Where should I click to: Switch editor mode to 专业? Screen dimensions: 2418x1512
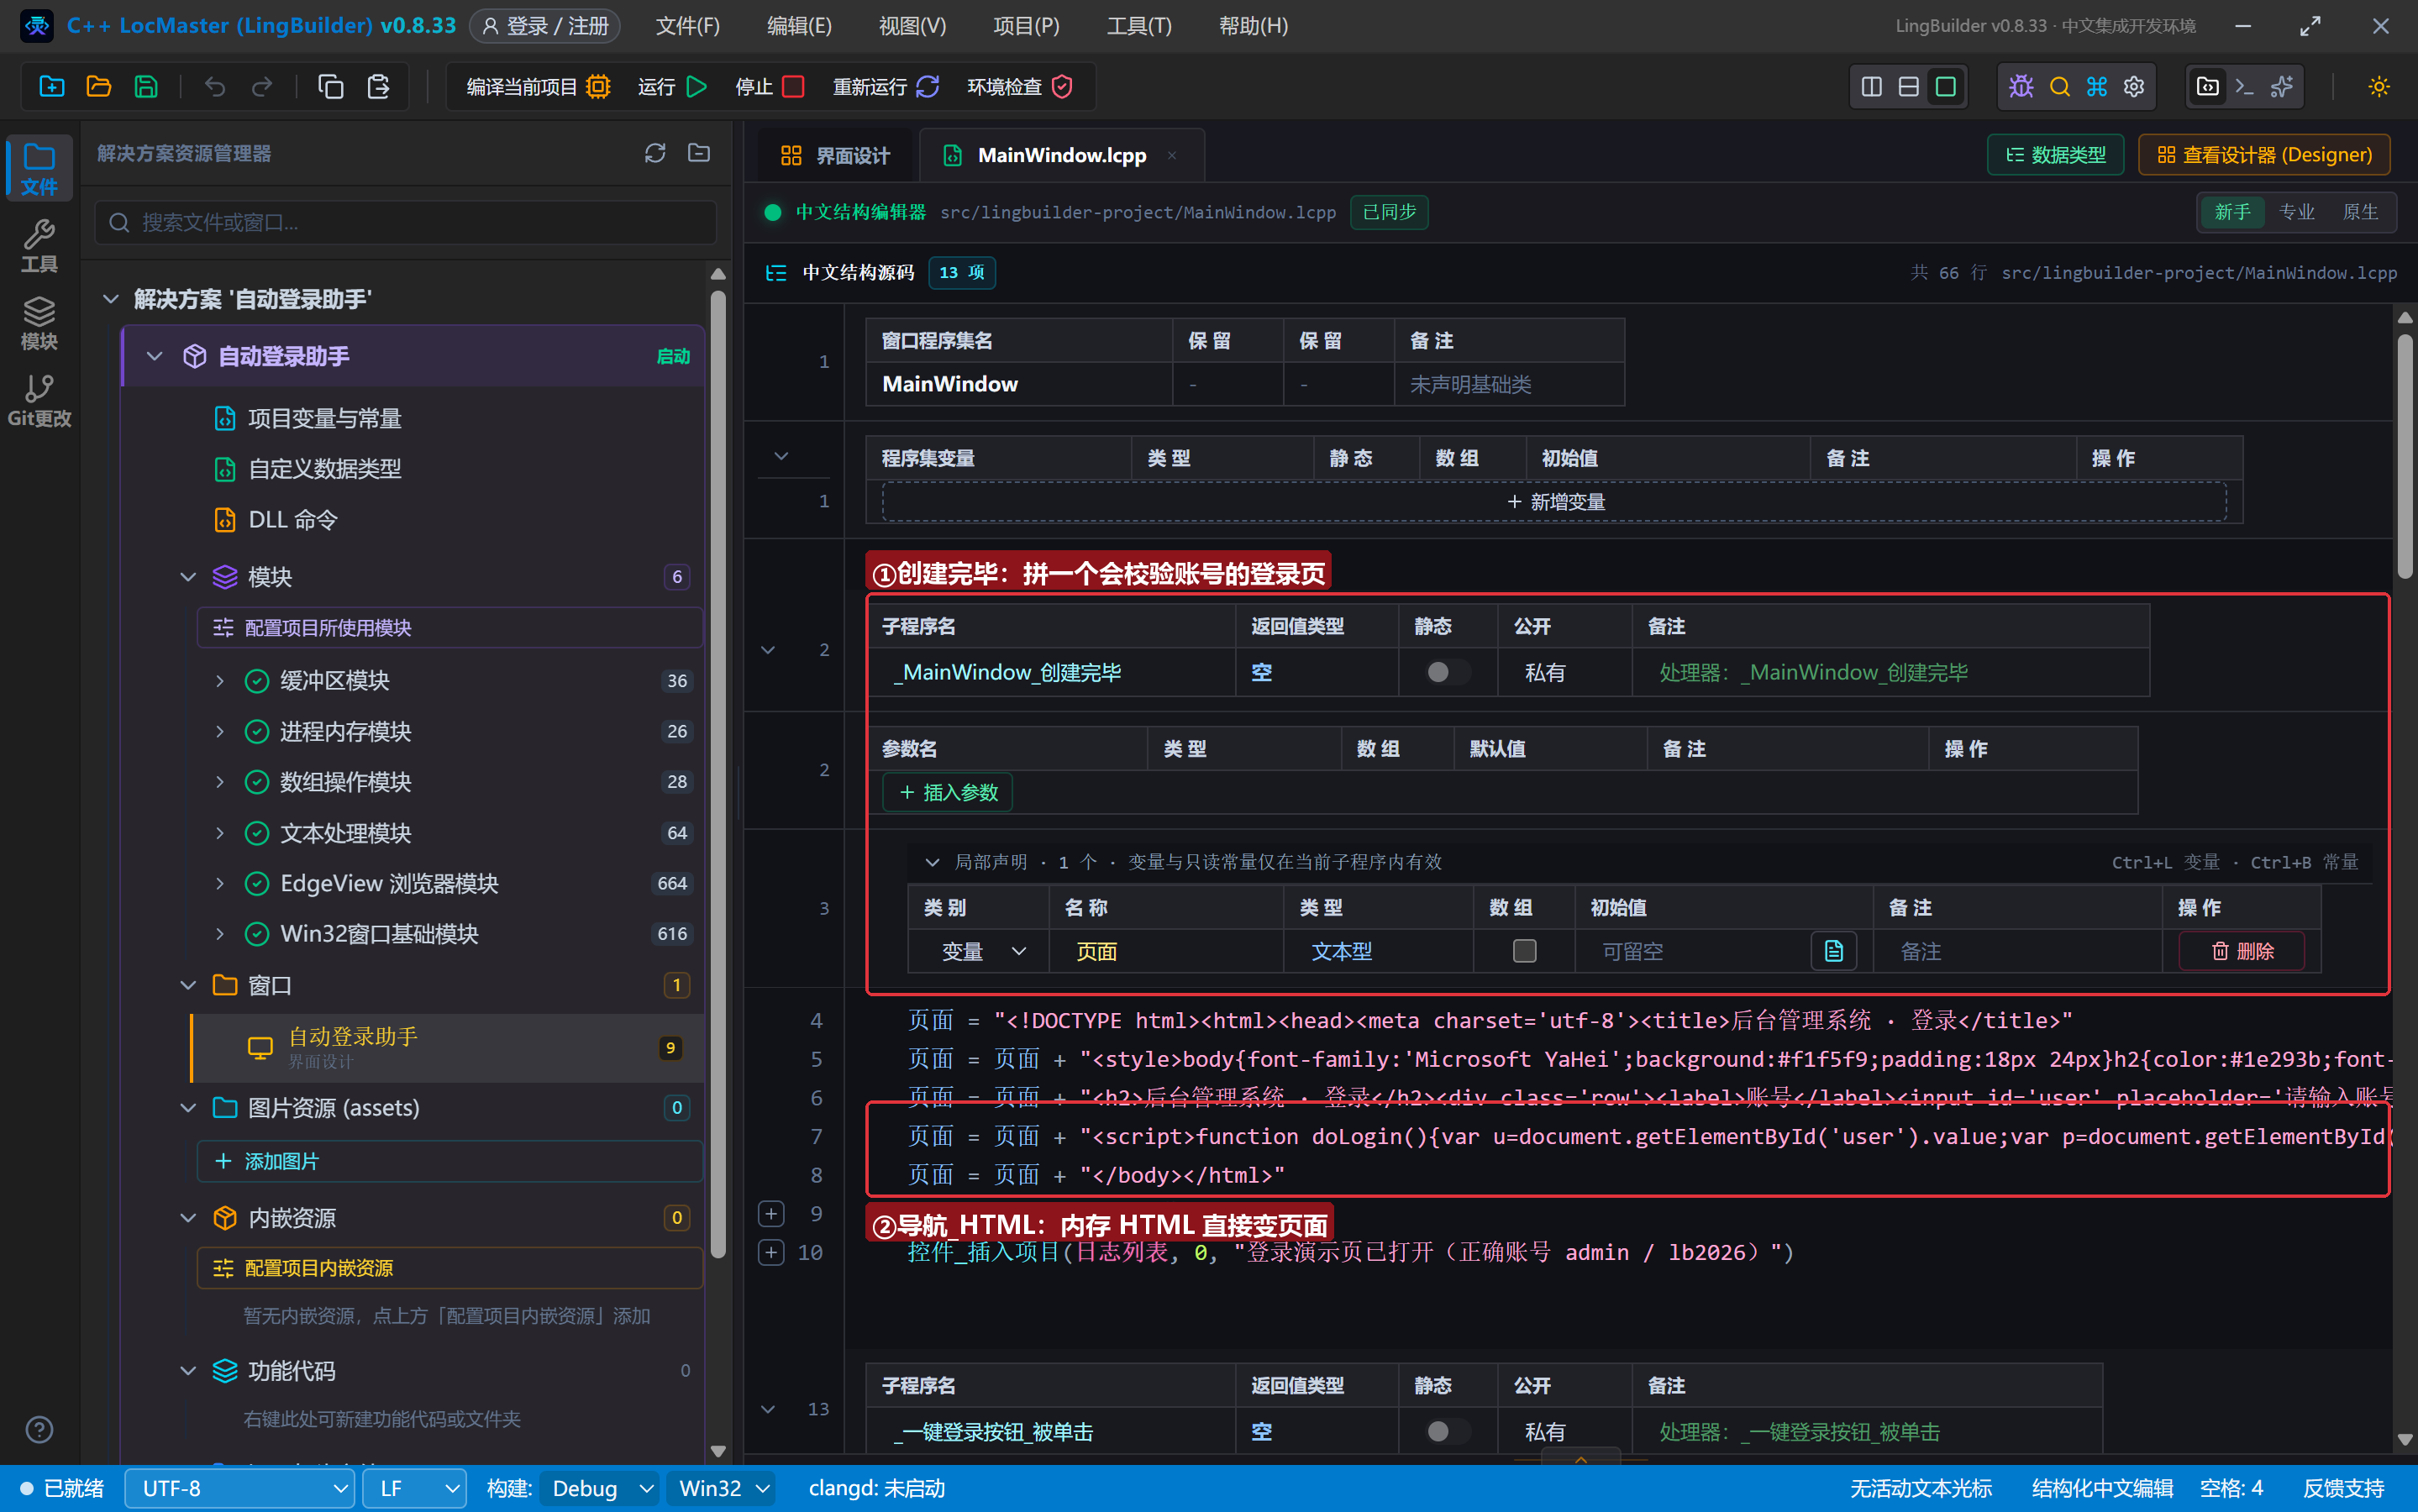pyautogui.click(x=2296, y=212)
